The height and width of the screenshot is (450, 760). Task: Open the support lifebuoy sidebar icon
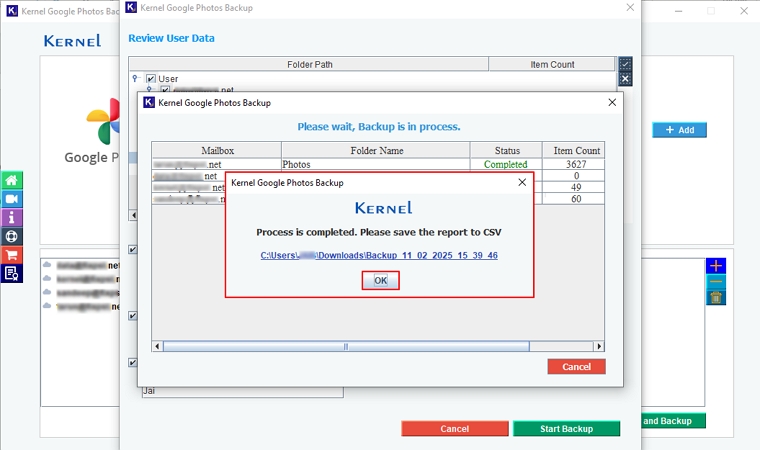point(12,236)
